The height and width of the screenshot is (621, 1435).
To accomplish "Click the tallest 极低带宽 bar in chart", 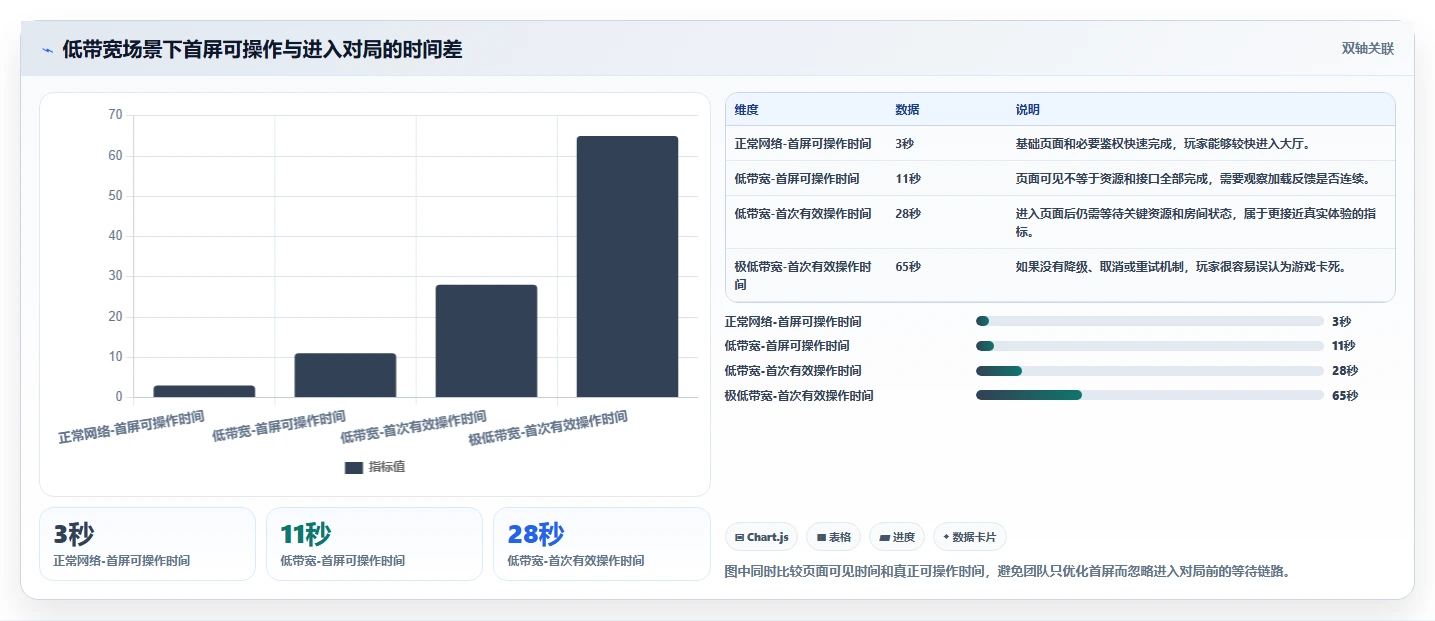I will click(x=627, y=266).
